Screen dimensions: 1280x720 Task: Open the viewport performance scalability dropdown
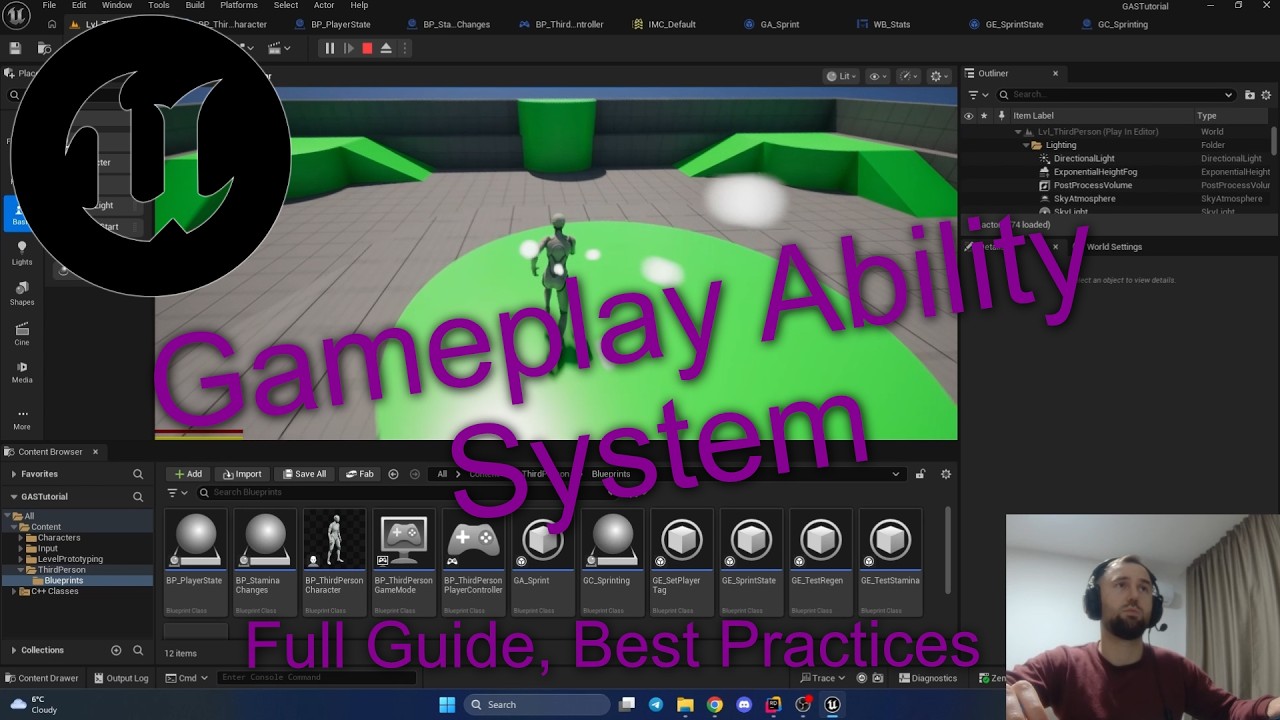[x=909, y=76]
